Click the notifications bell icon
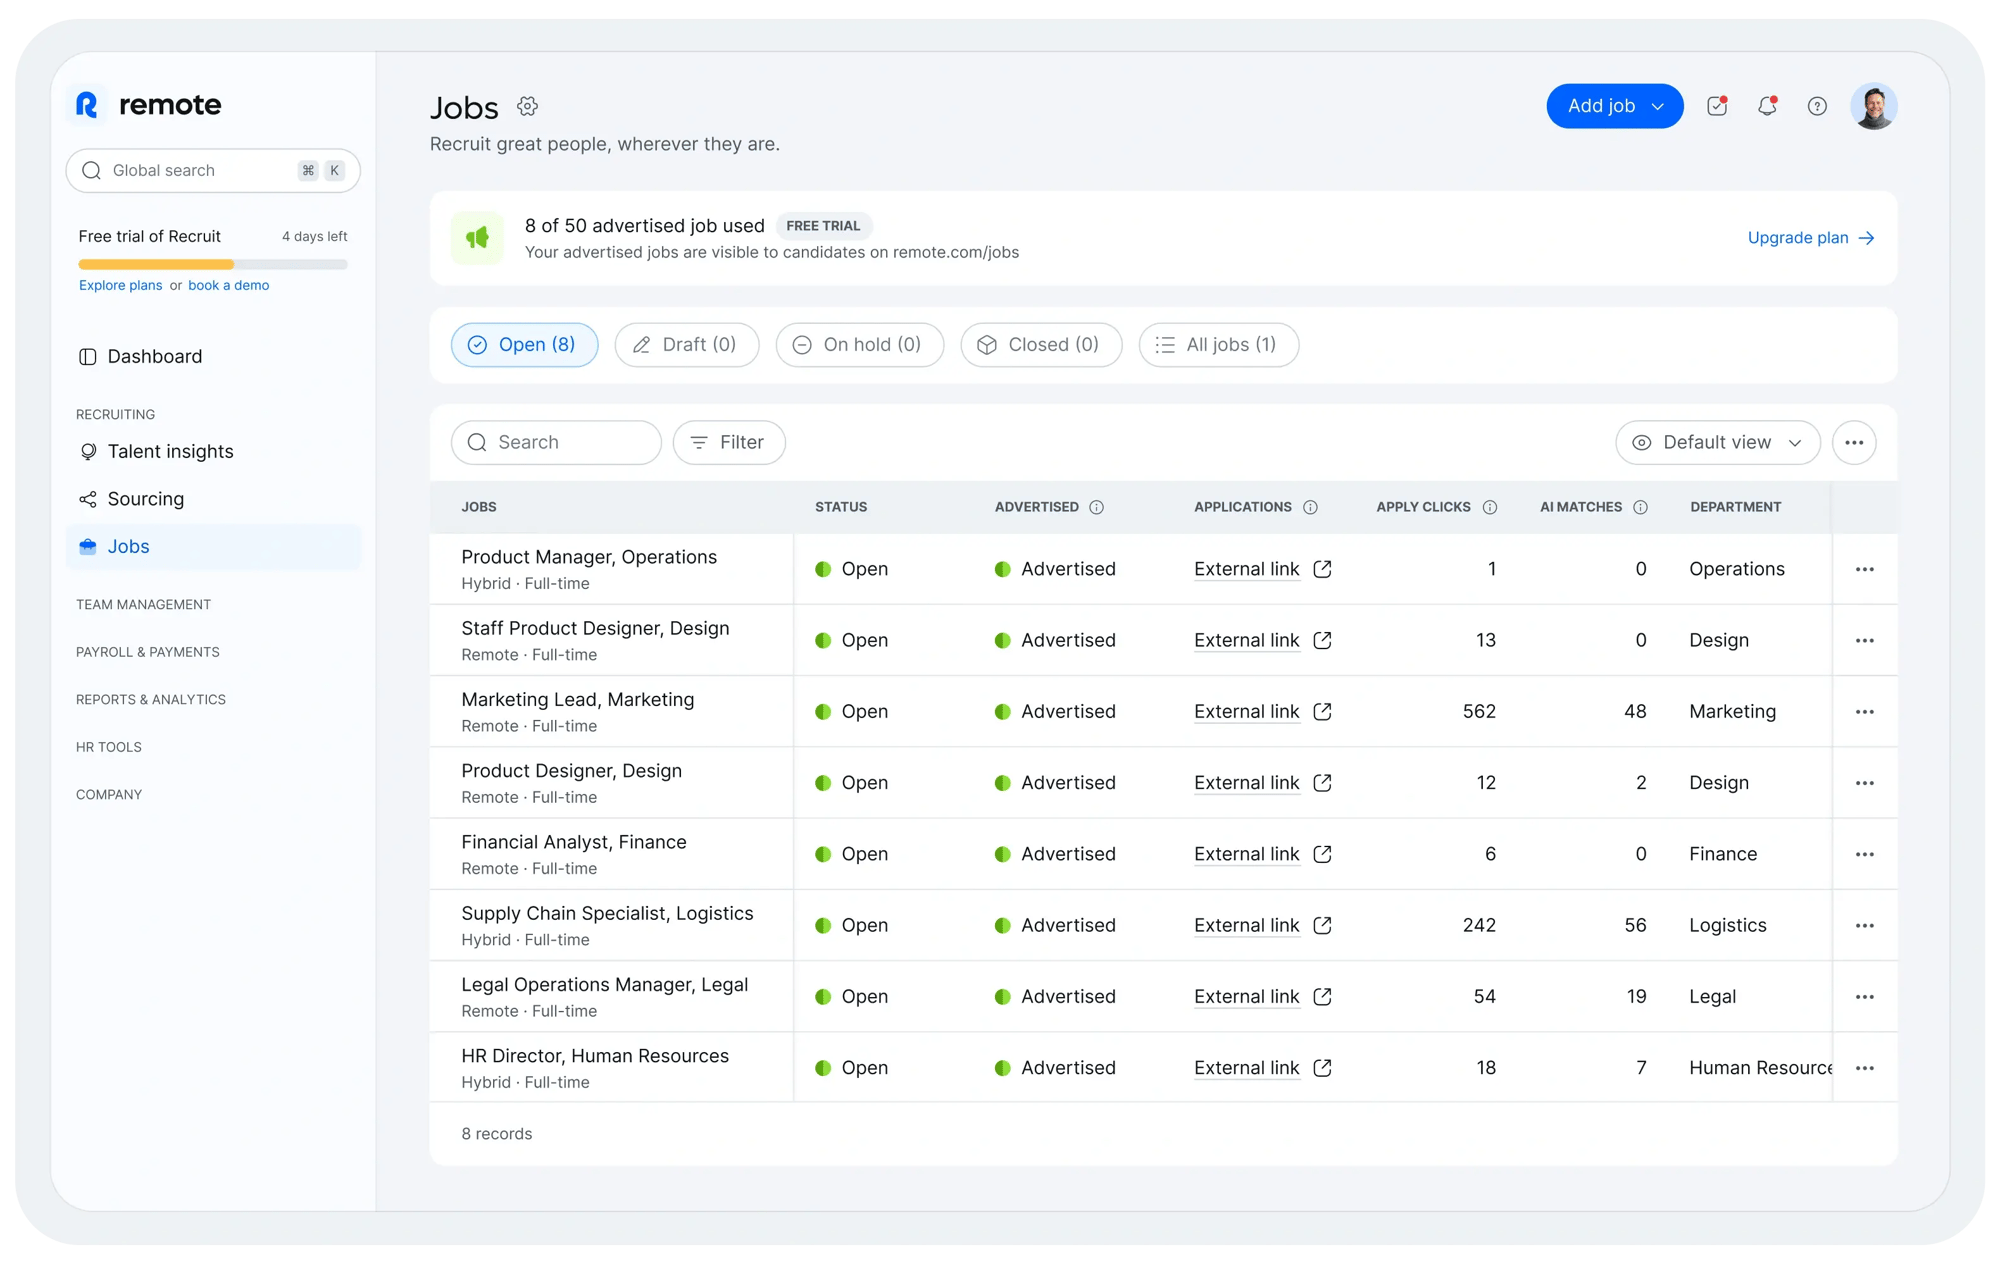The height and width of the screenshot is (1264, 2000). point(1767,106)
